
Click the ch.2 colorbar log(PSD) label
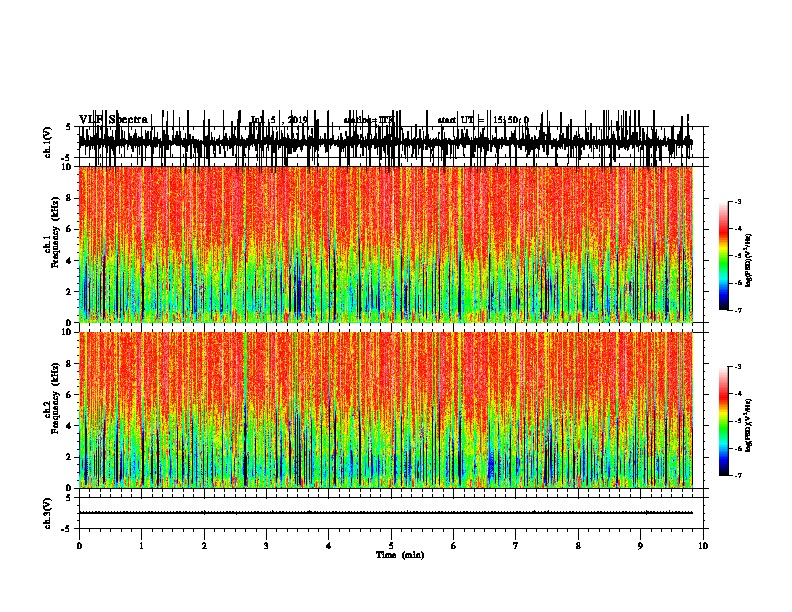pos(749,425)
